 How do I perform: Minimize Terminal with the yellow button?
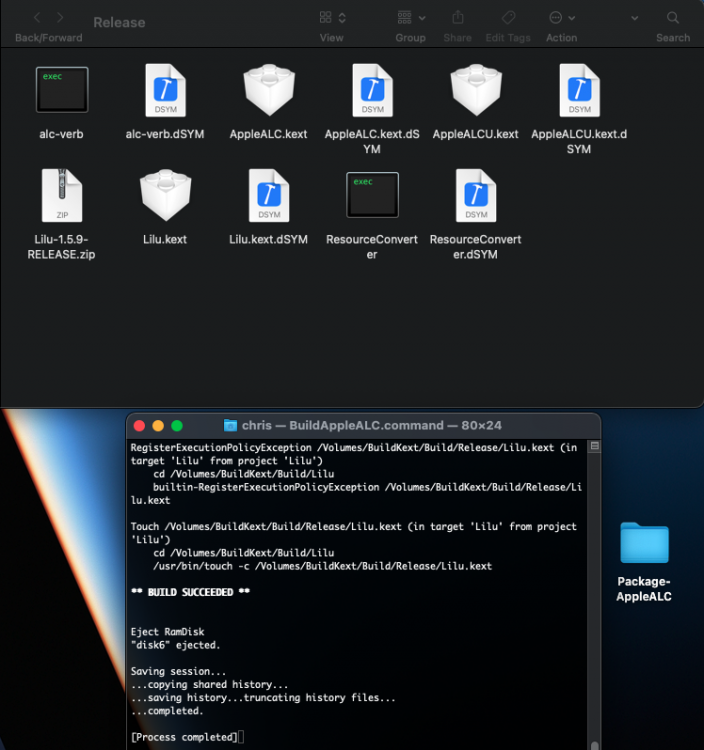158,426
